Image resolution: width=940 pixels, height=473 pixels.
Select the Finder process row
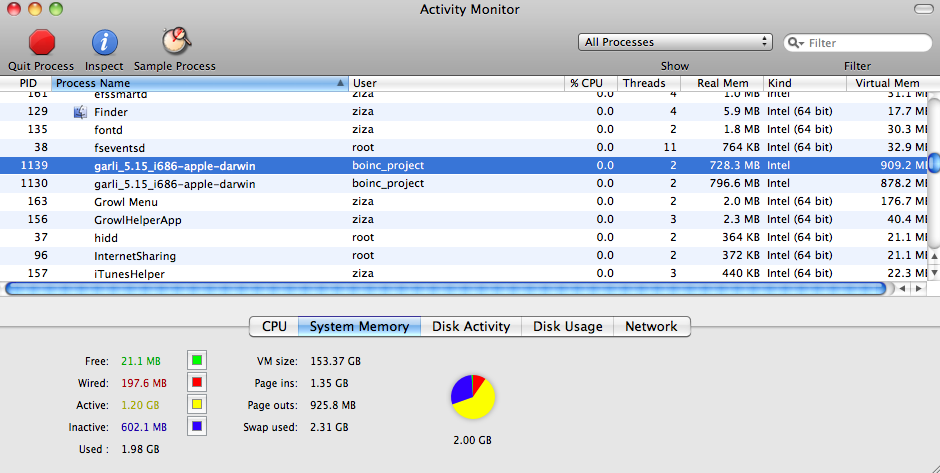coord(463,112)
